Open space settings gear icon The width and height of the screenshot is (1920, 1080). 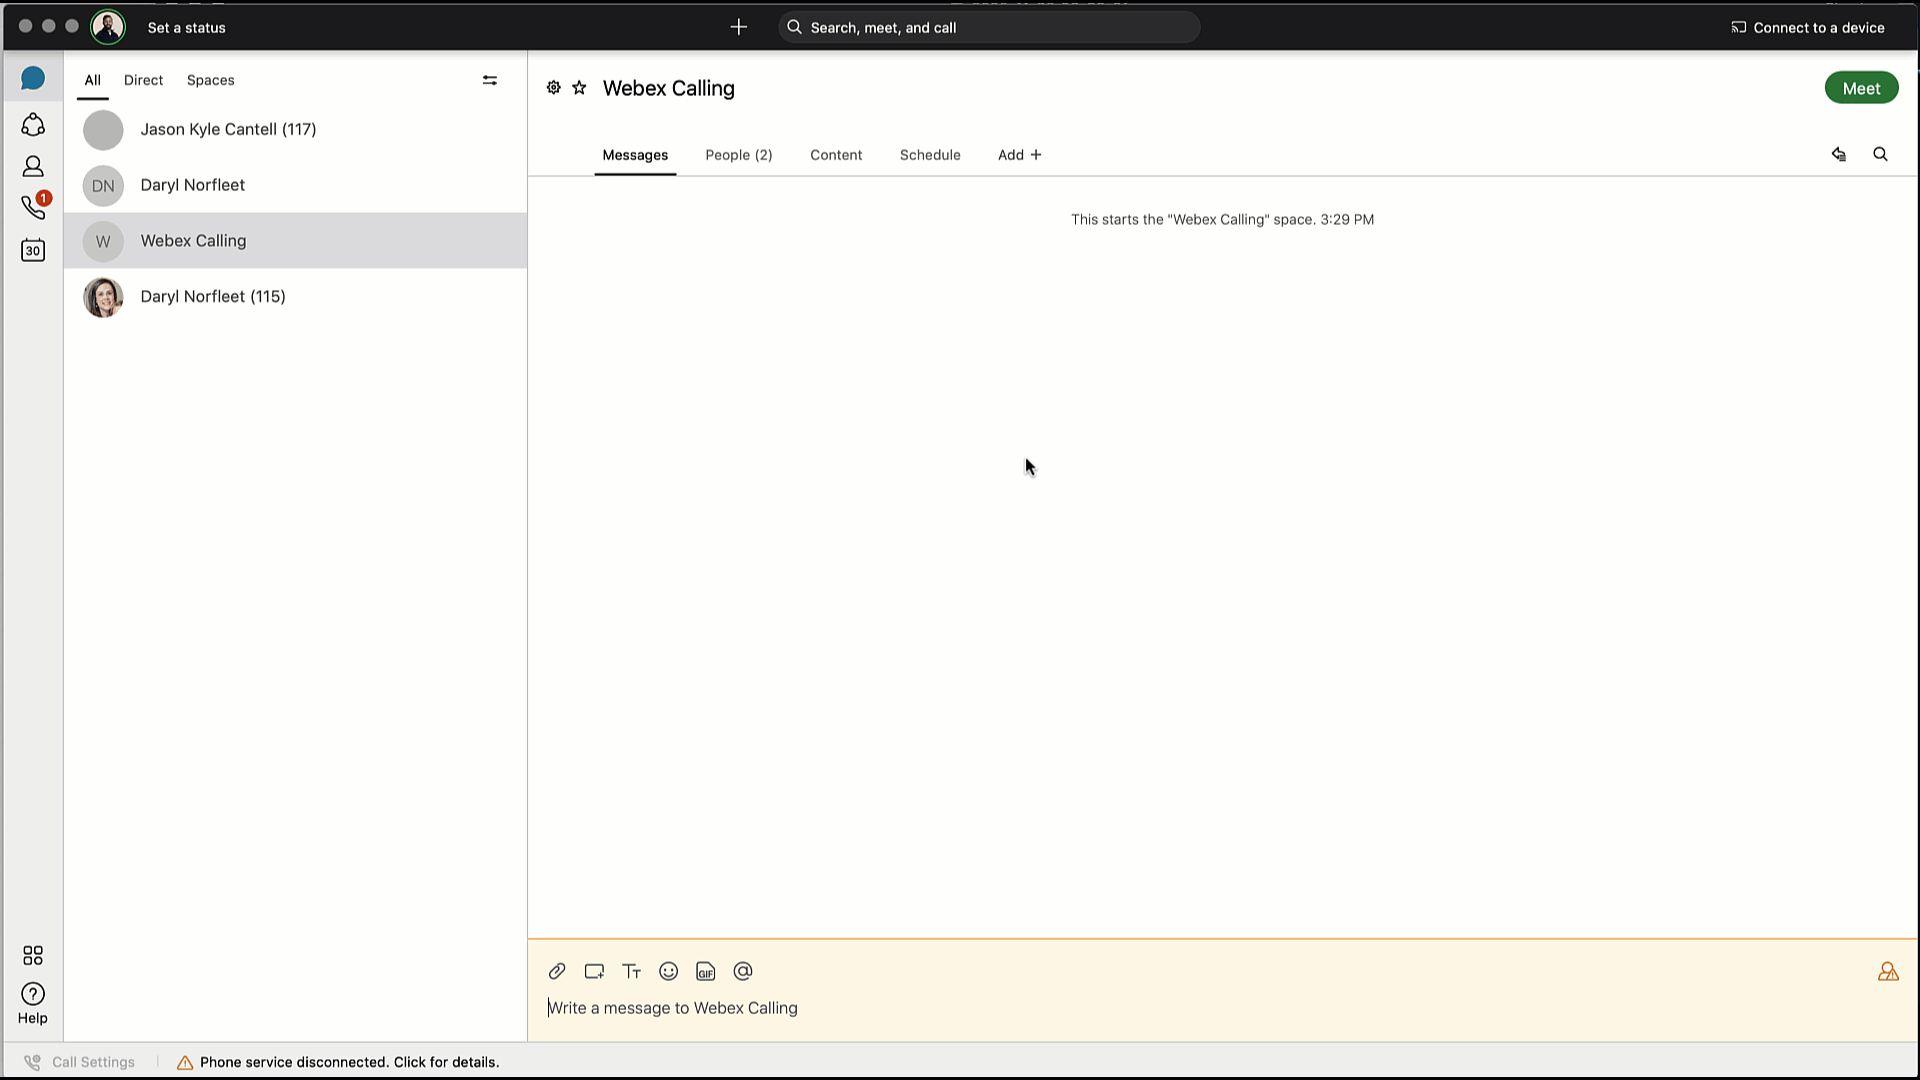coord(554,88)
